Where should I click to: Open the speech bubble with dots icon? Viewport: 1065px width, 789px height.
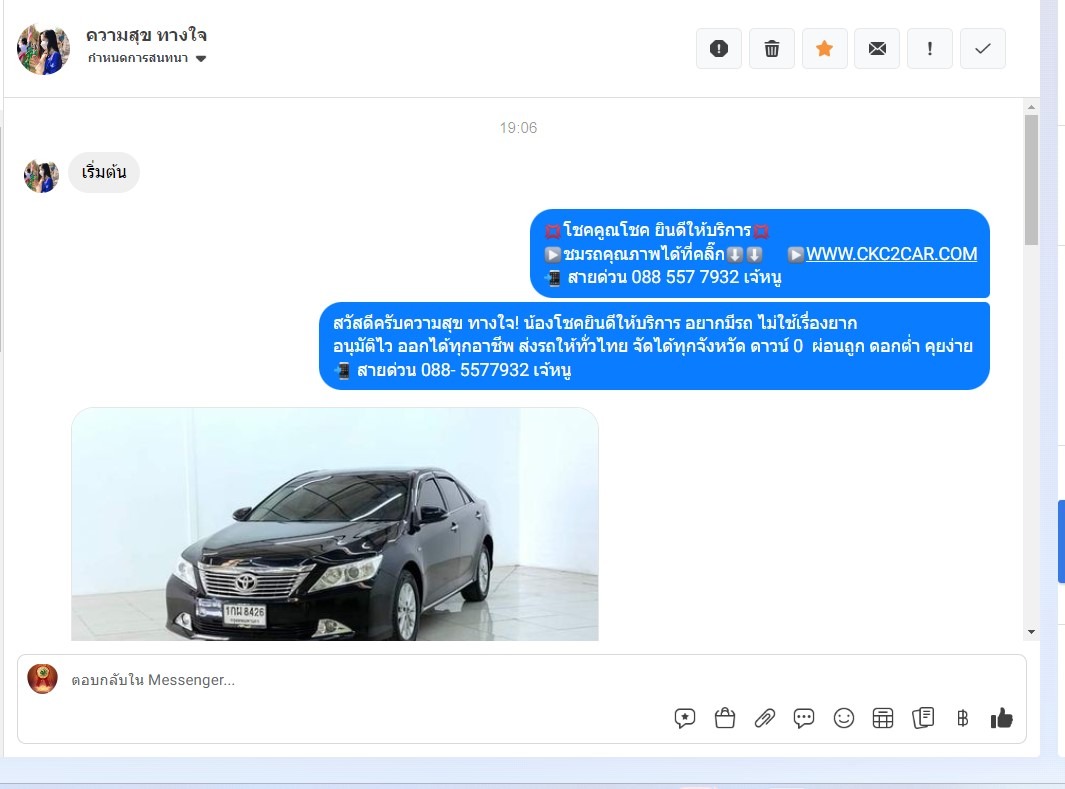click(x=804, y=718)
